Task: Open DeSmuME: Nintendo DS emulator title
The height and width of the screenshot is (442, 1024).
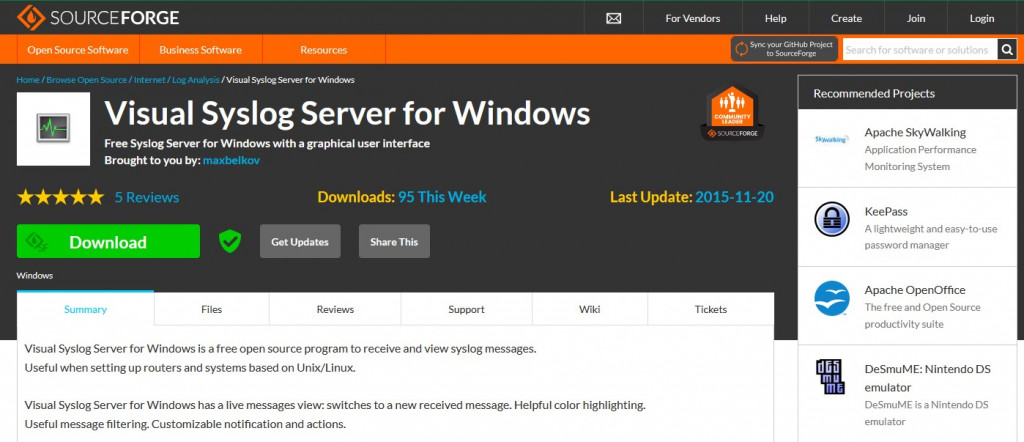Action: pyautogui.click(x=927, y=378)
